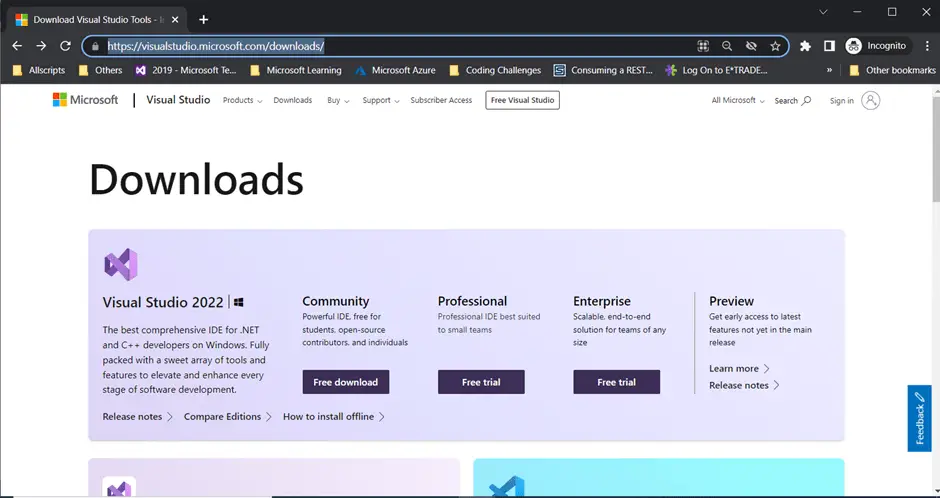Click the Free Visual Studio button

(x=522, y=100)
